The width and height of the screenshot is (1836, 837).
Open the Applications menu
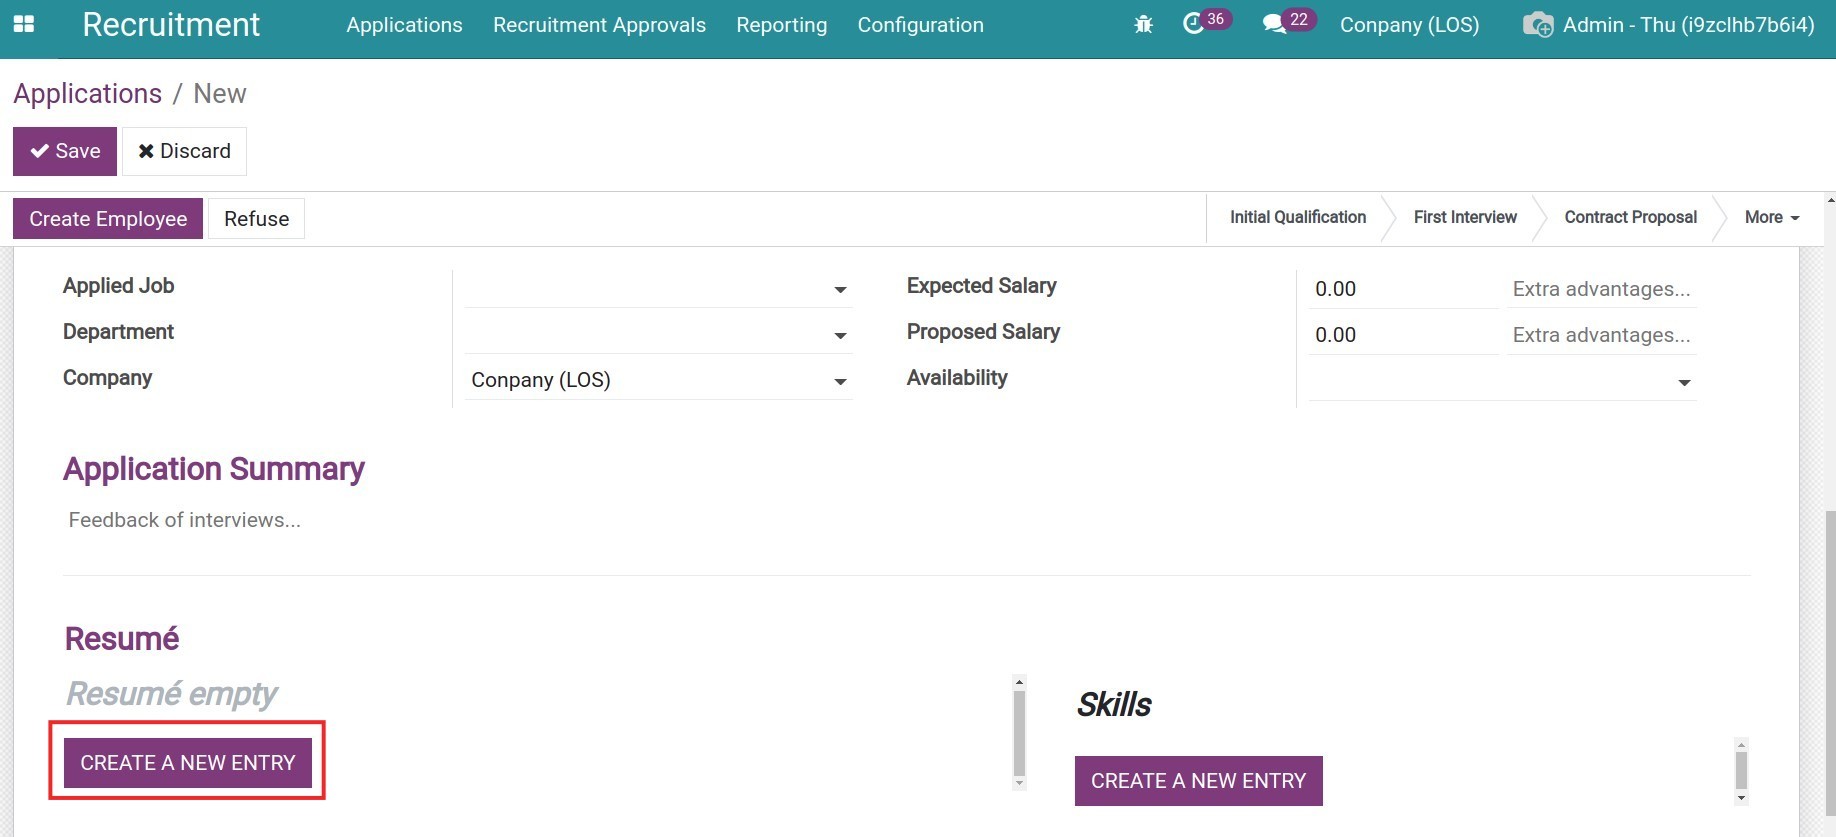click(404, 25)
